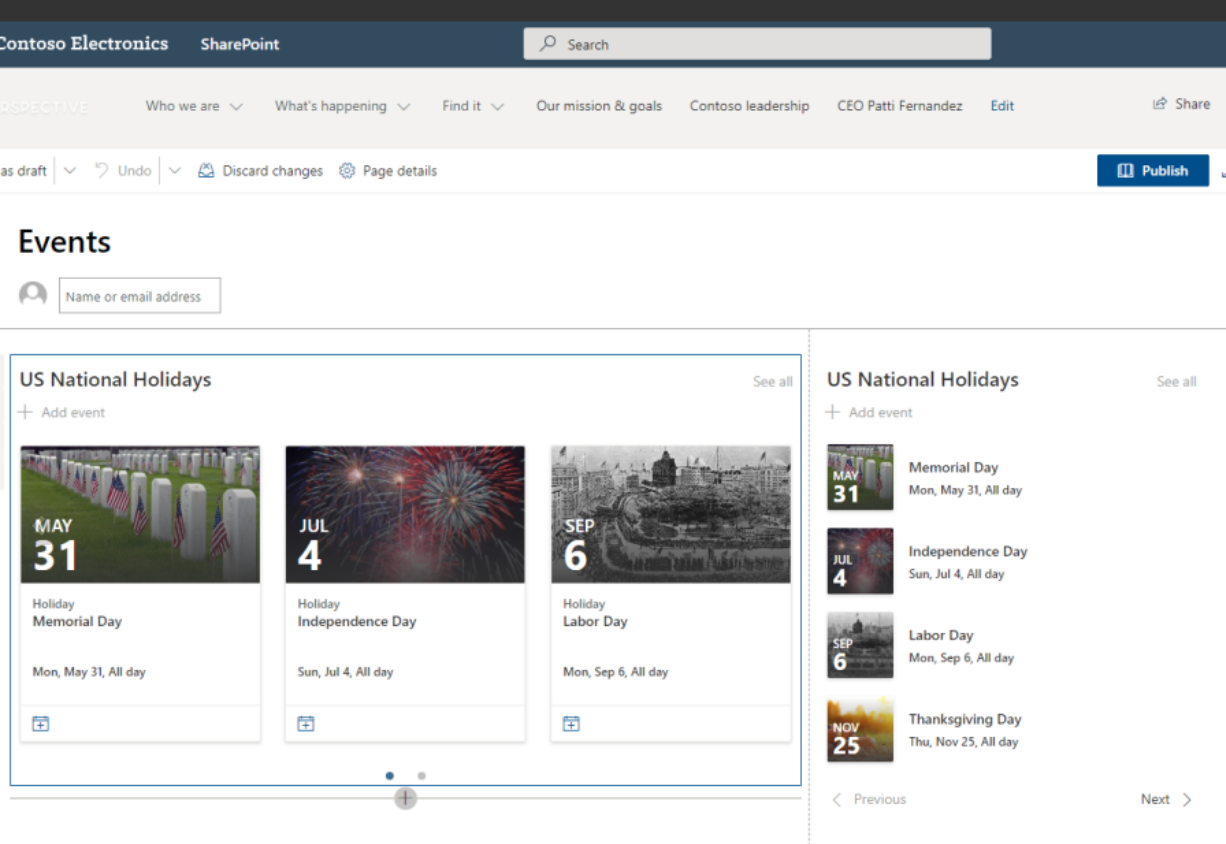Publish the page
The height and width of the screenshot is (844, 1226).
click(x=1153, y=171)
